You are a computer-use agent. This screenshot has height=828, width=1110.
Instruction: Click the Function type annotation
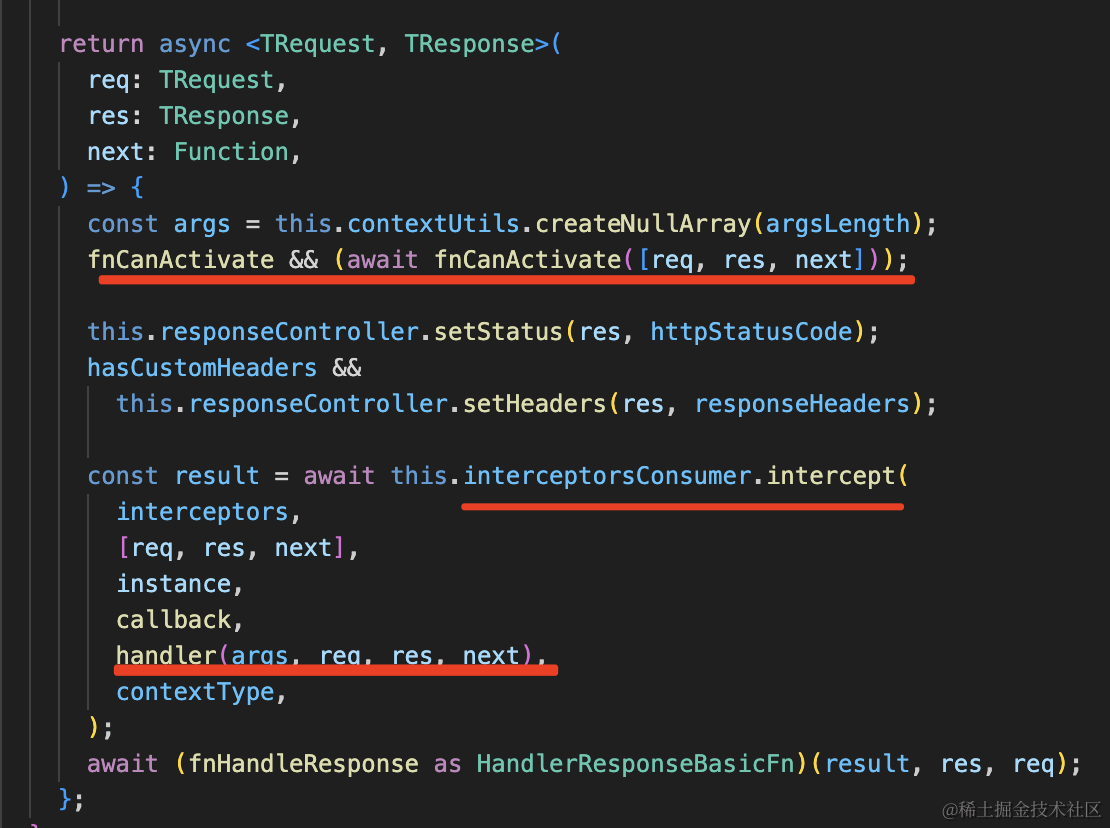click(231, 152)
